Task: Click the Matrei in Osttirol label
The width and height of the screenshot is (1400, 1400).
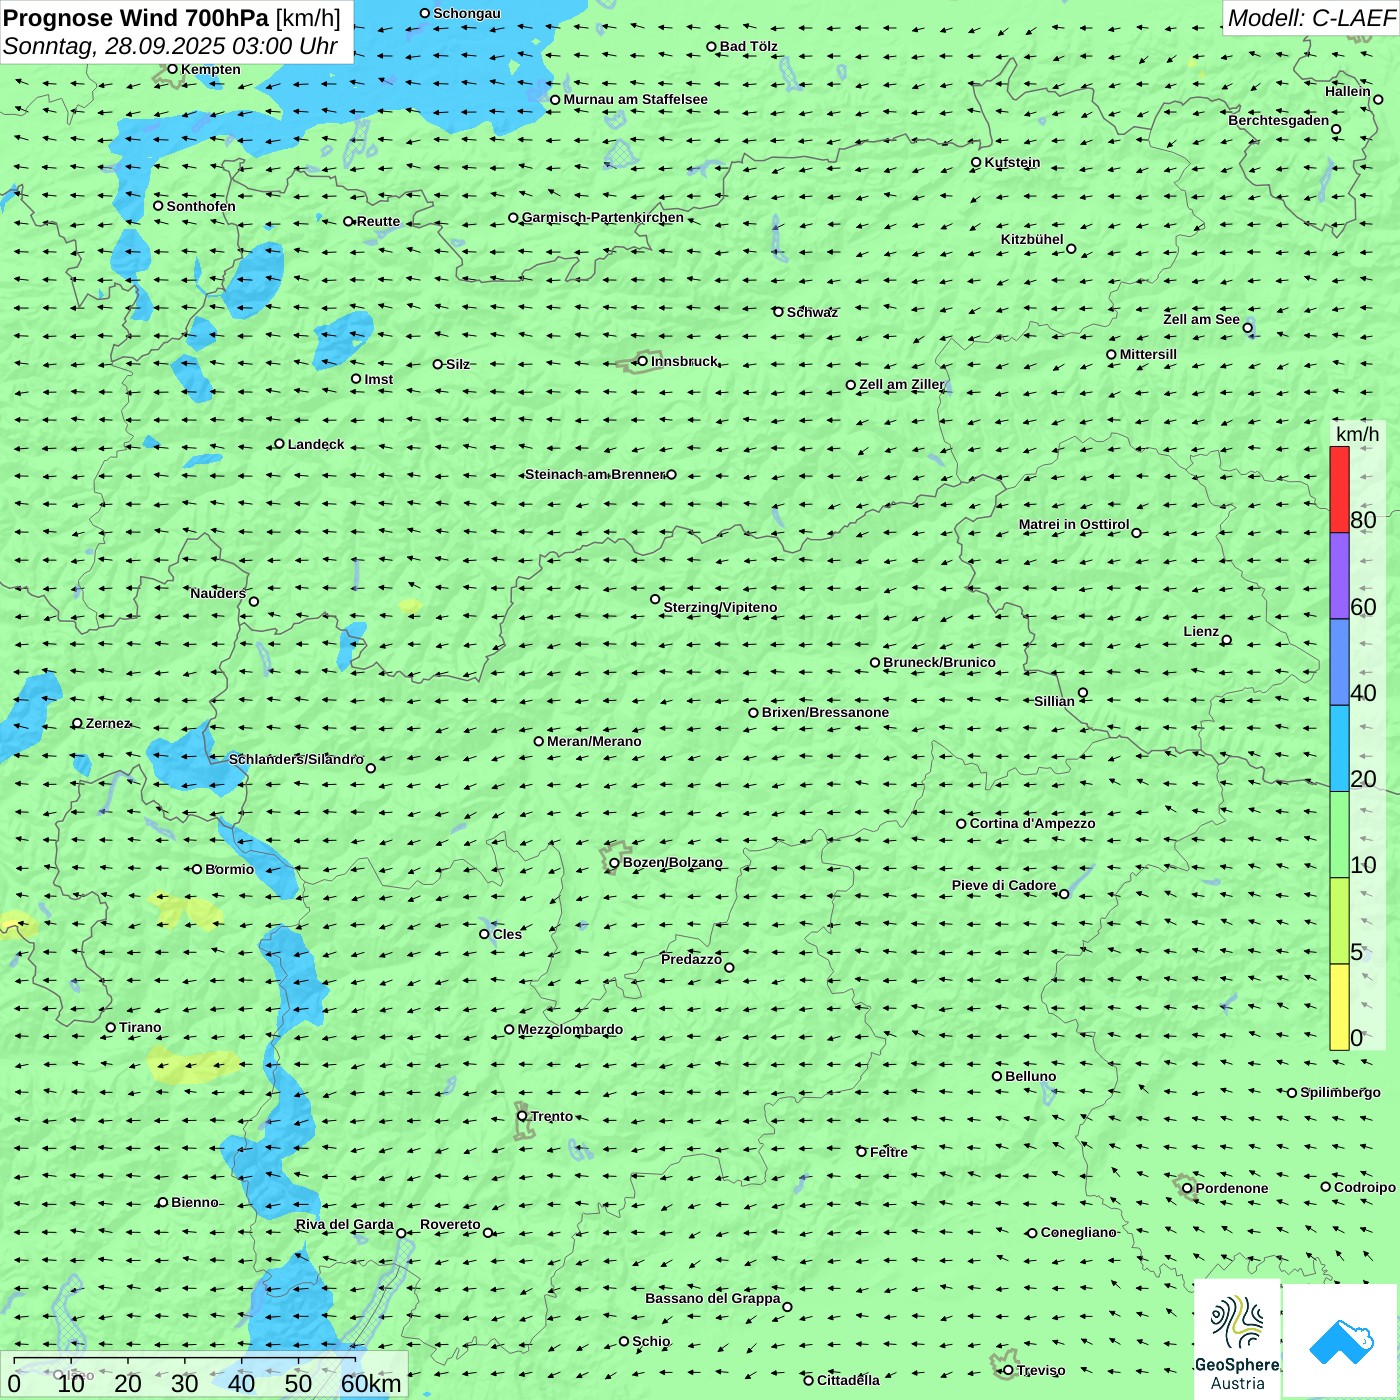Action: pos(1074,524)
